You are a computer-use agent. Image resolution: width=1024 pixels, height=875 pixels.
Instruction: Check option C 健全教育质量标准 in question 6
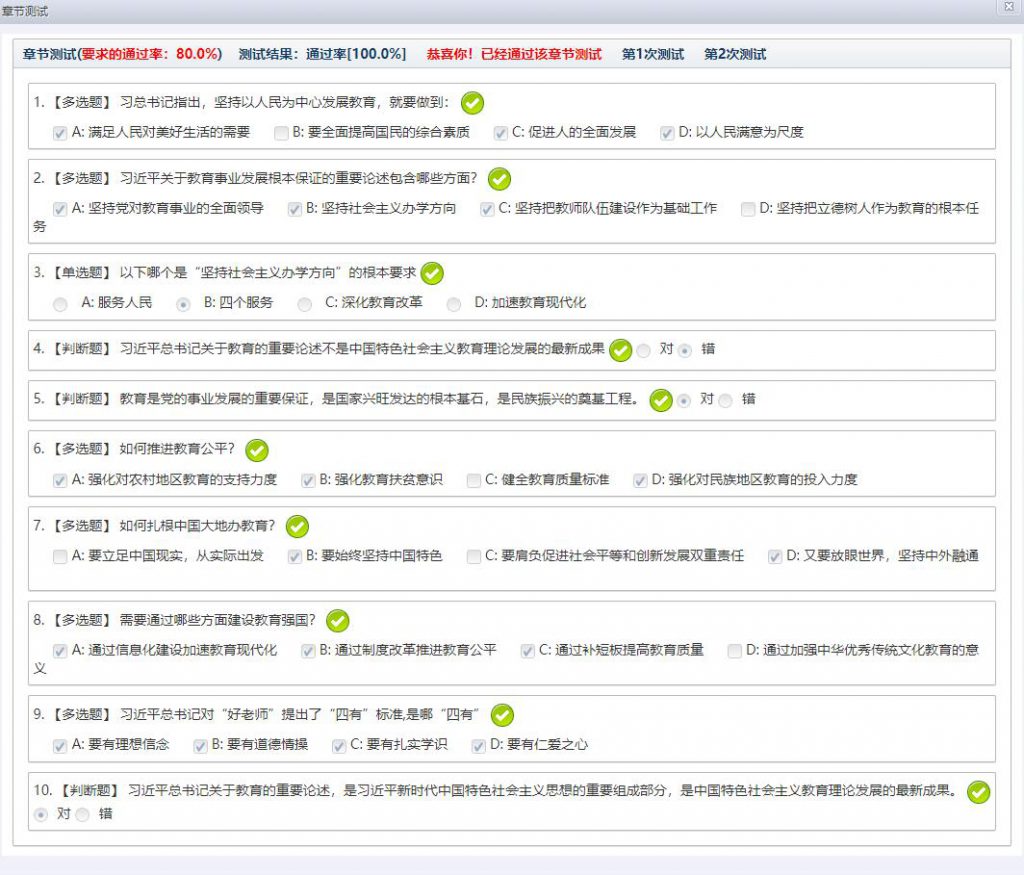pos(474,480)
